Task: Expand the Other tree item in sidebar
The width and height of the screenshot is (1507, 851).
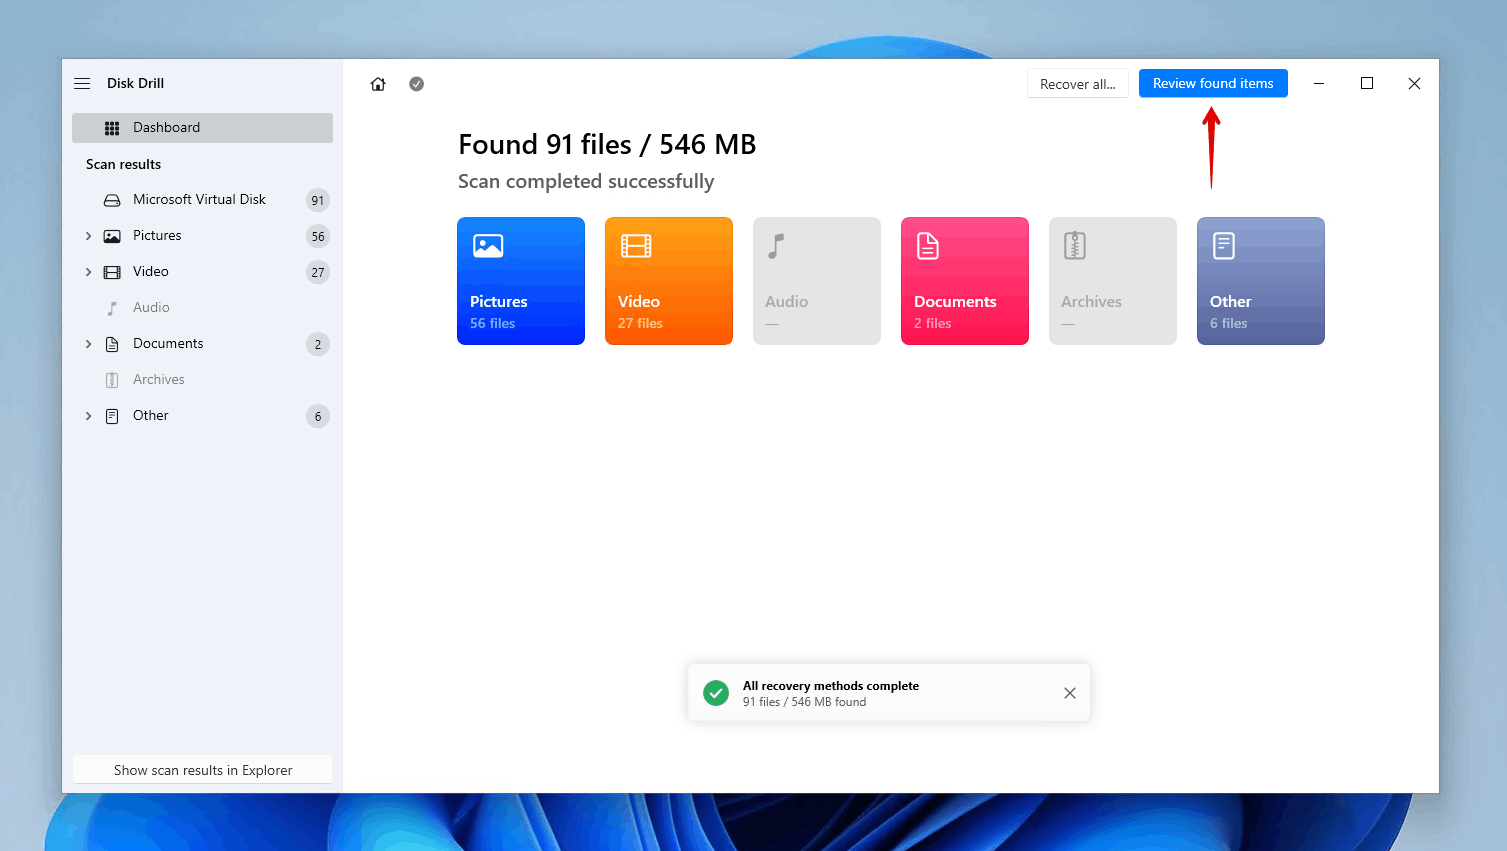Action: point(88,416)
